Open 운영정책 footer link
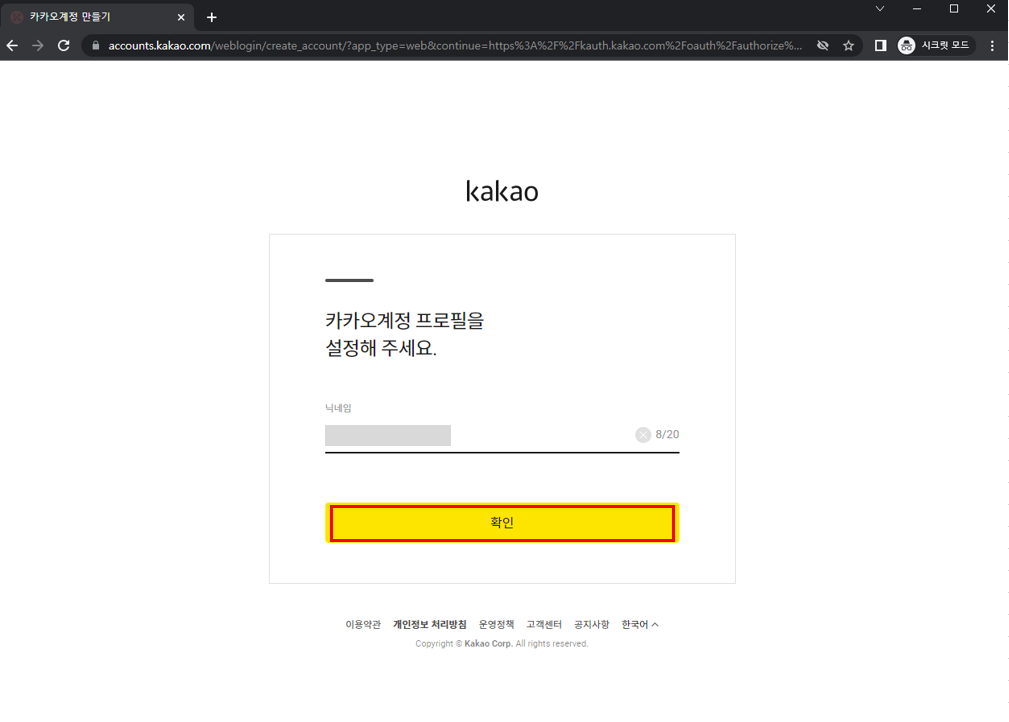This screenshot has height=722, width=1009. 496,625
